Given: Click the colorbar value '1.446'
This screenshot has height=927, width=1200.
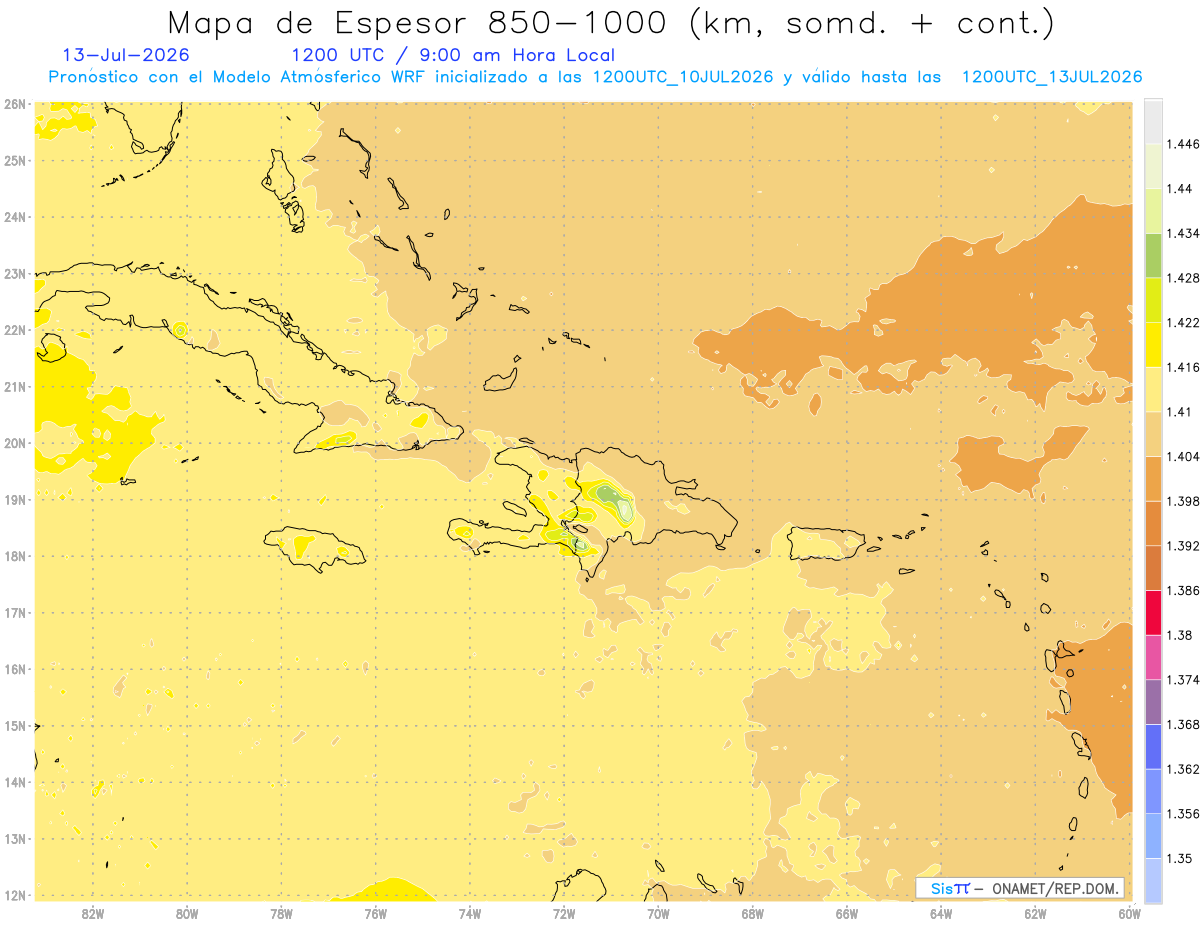Looking at the screenshot, I should point(1183,144).
